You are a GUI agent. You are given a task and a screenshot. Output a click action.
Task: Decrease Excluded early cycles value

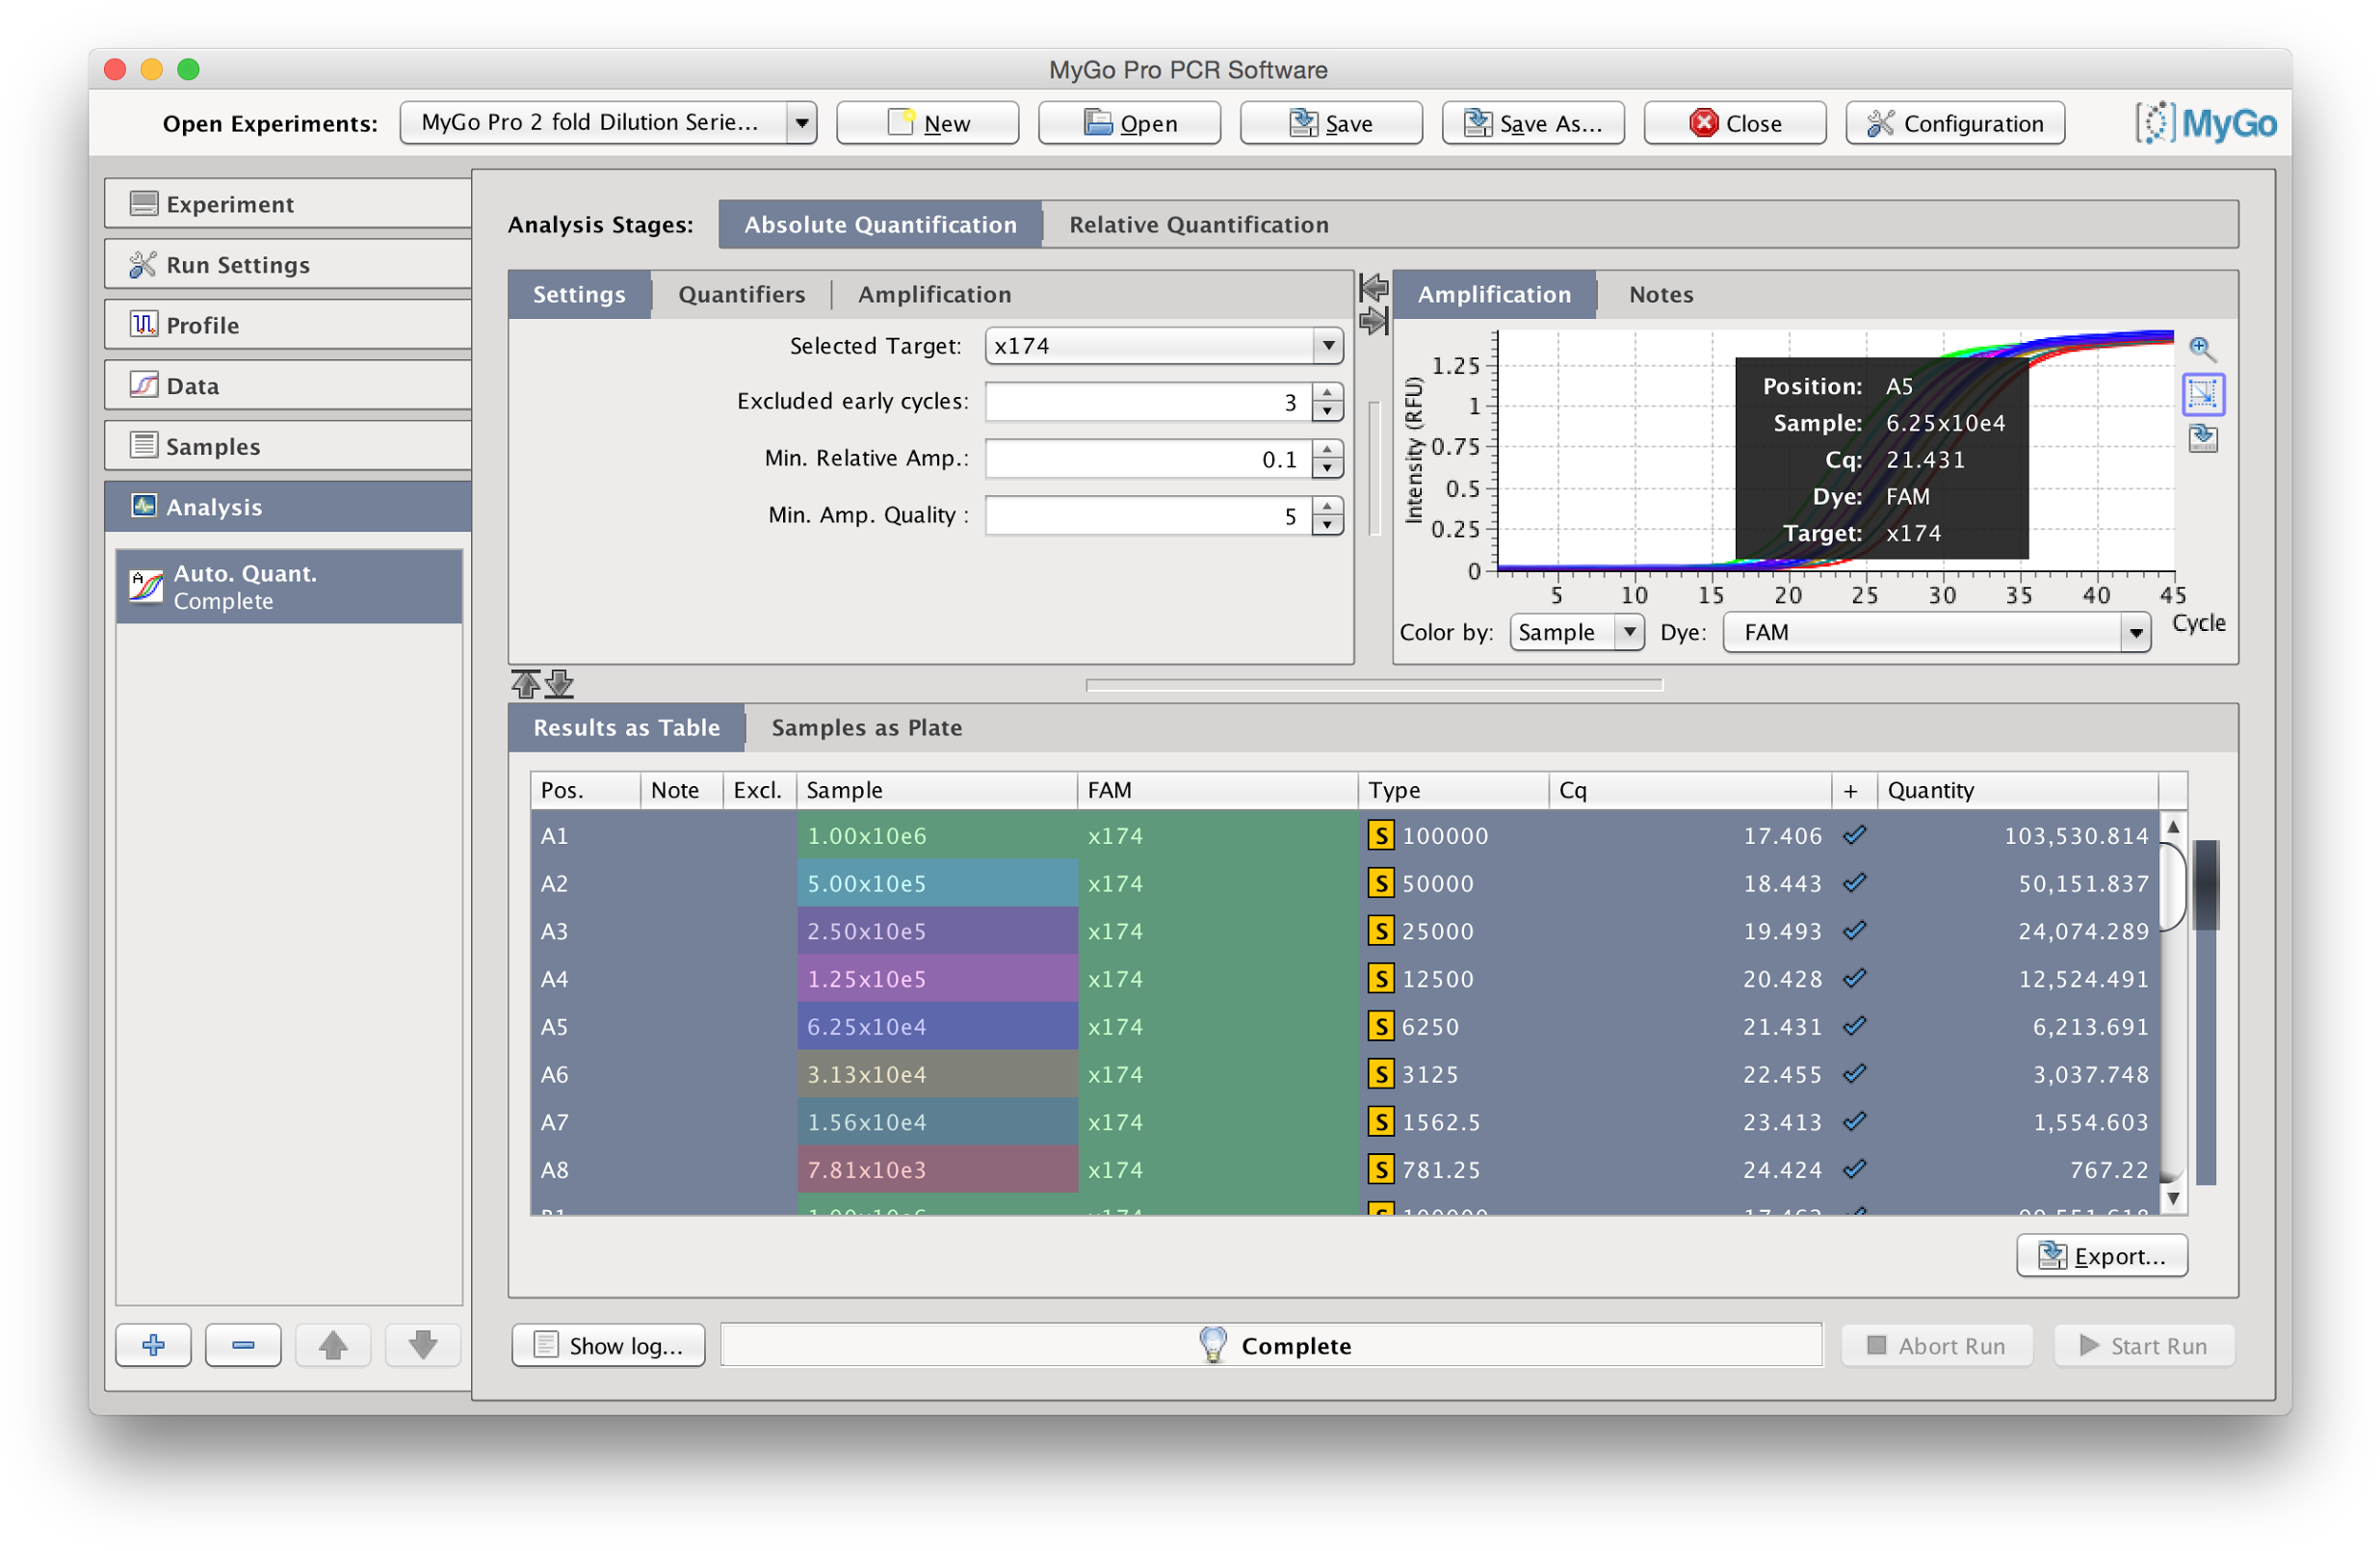pyautogui.click(x=1327, y=411)
